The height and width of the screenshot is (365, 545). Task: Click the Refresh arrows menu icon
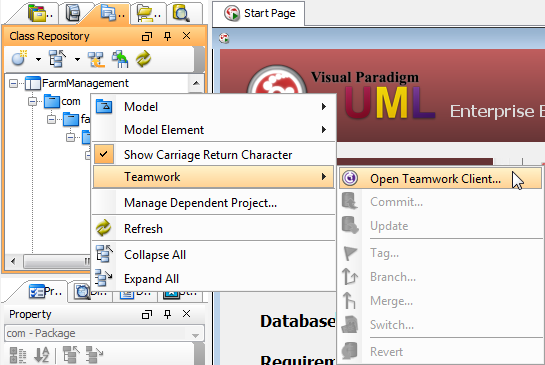pyautogui.click(x=104, y=228)
